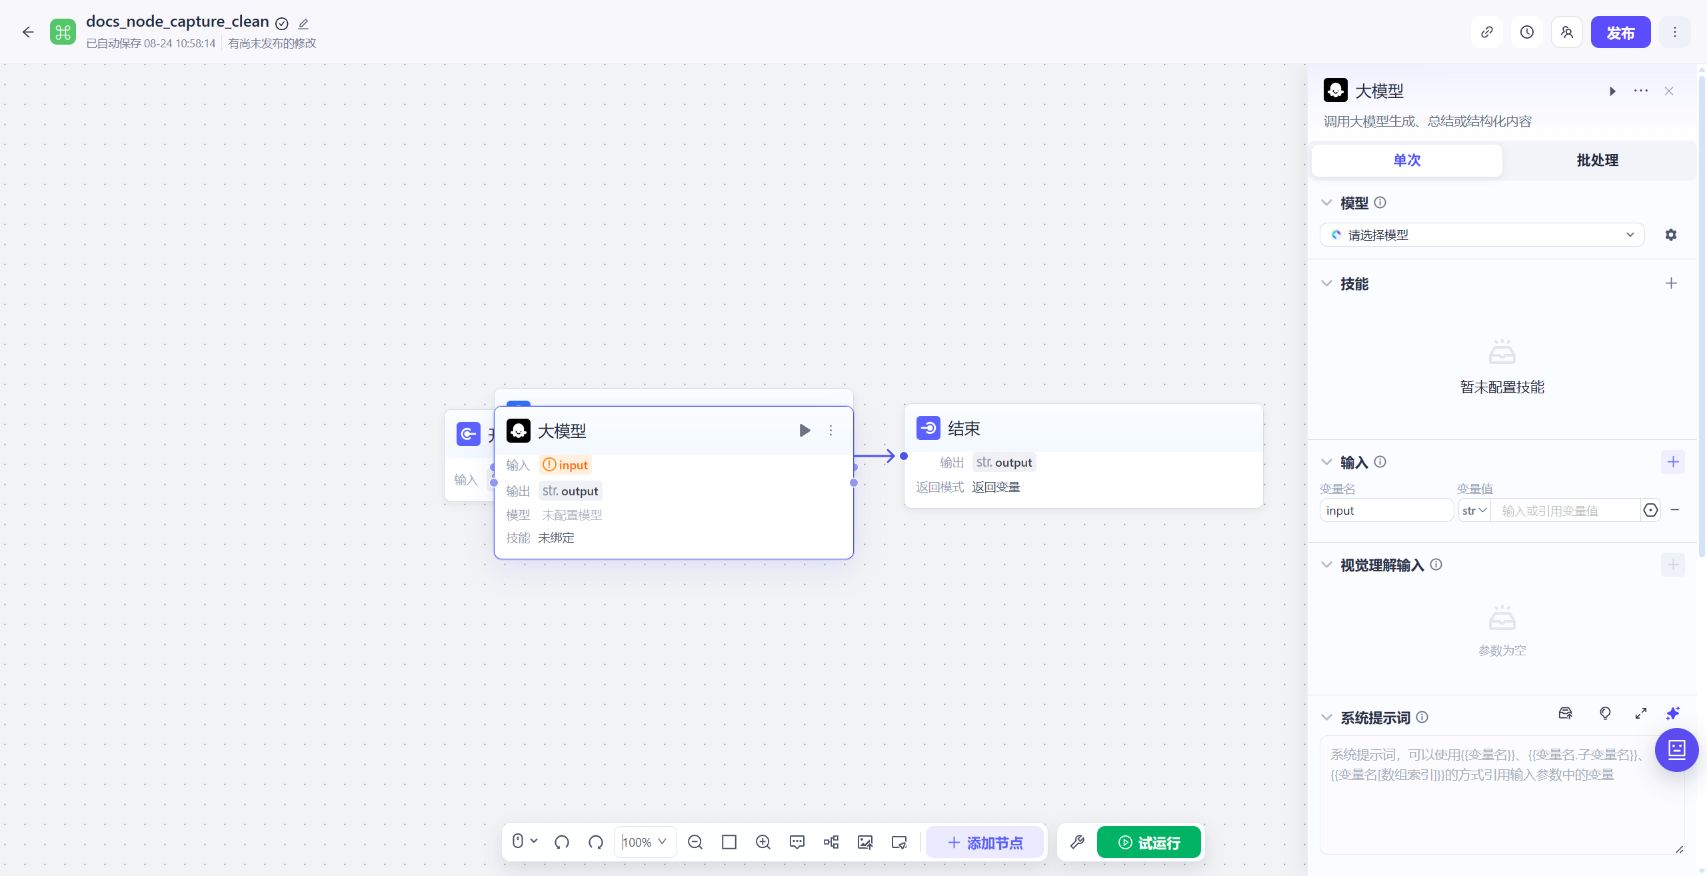Switch to the 批处理 tab
This screenshot has width=1707, height=876.
(1597, 160)
